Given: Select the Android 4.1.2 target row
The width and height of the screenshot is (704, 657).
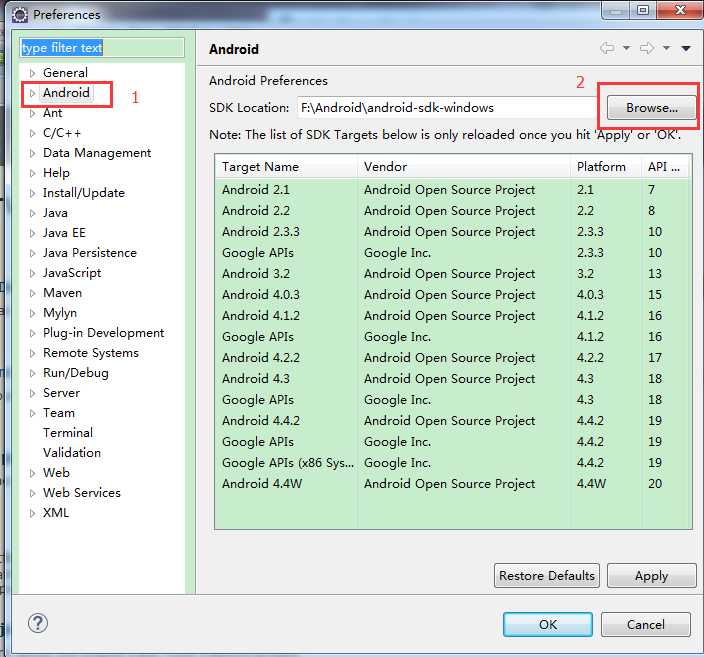Looking at the screenshot, I should coord(453,316).
